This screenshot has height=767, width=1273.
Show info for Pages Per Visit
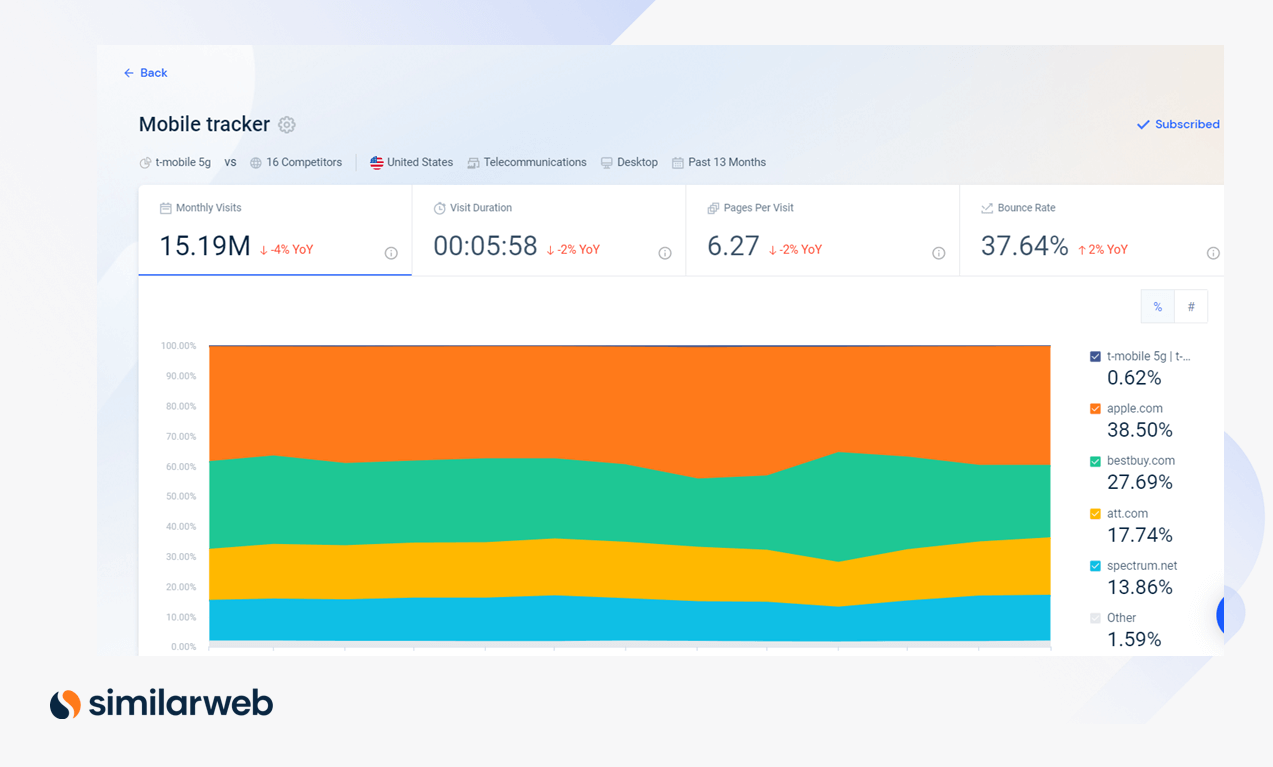[939, 253]
